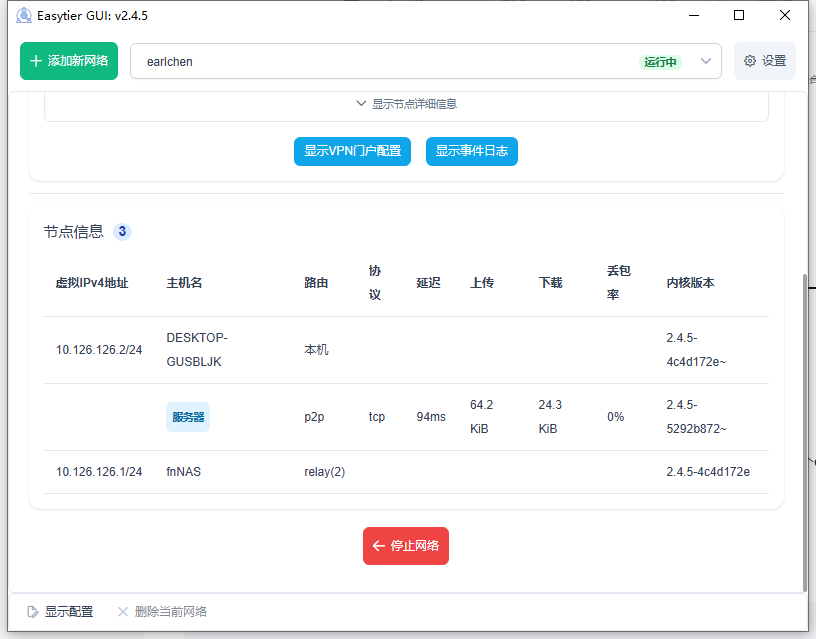Click the 94ms latency value
816x639 pixels.
tap(431, 417)
